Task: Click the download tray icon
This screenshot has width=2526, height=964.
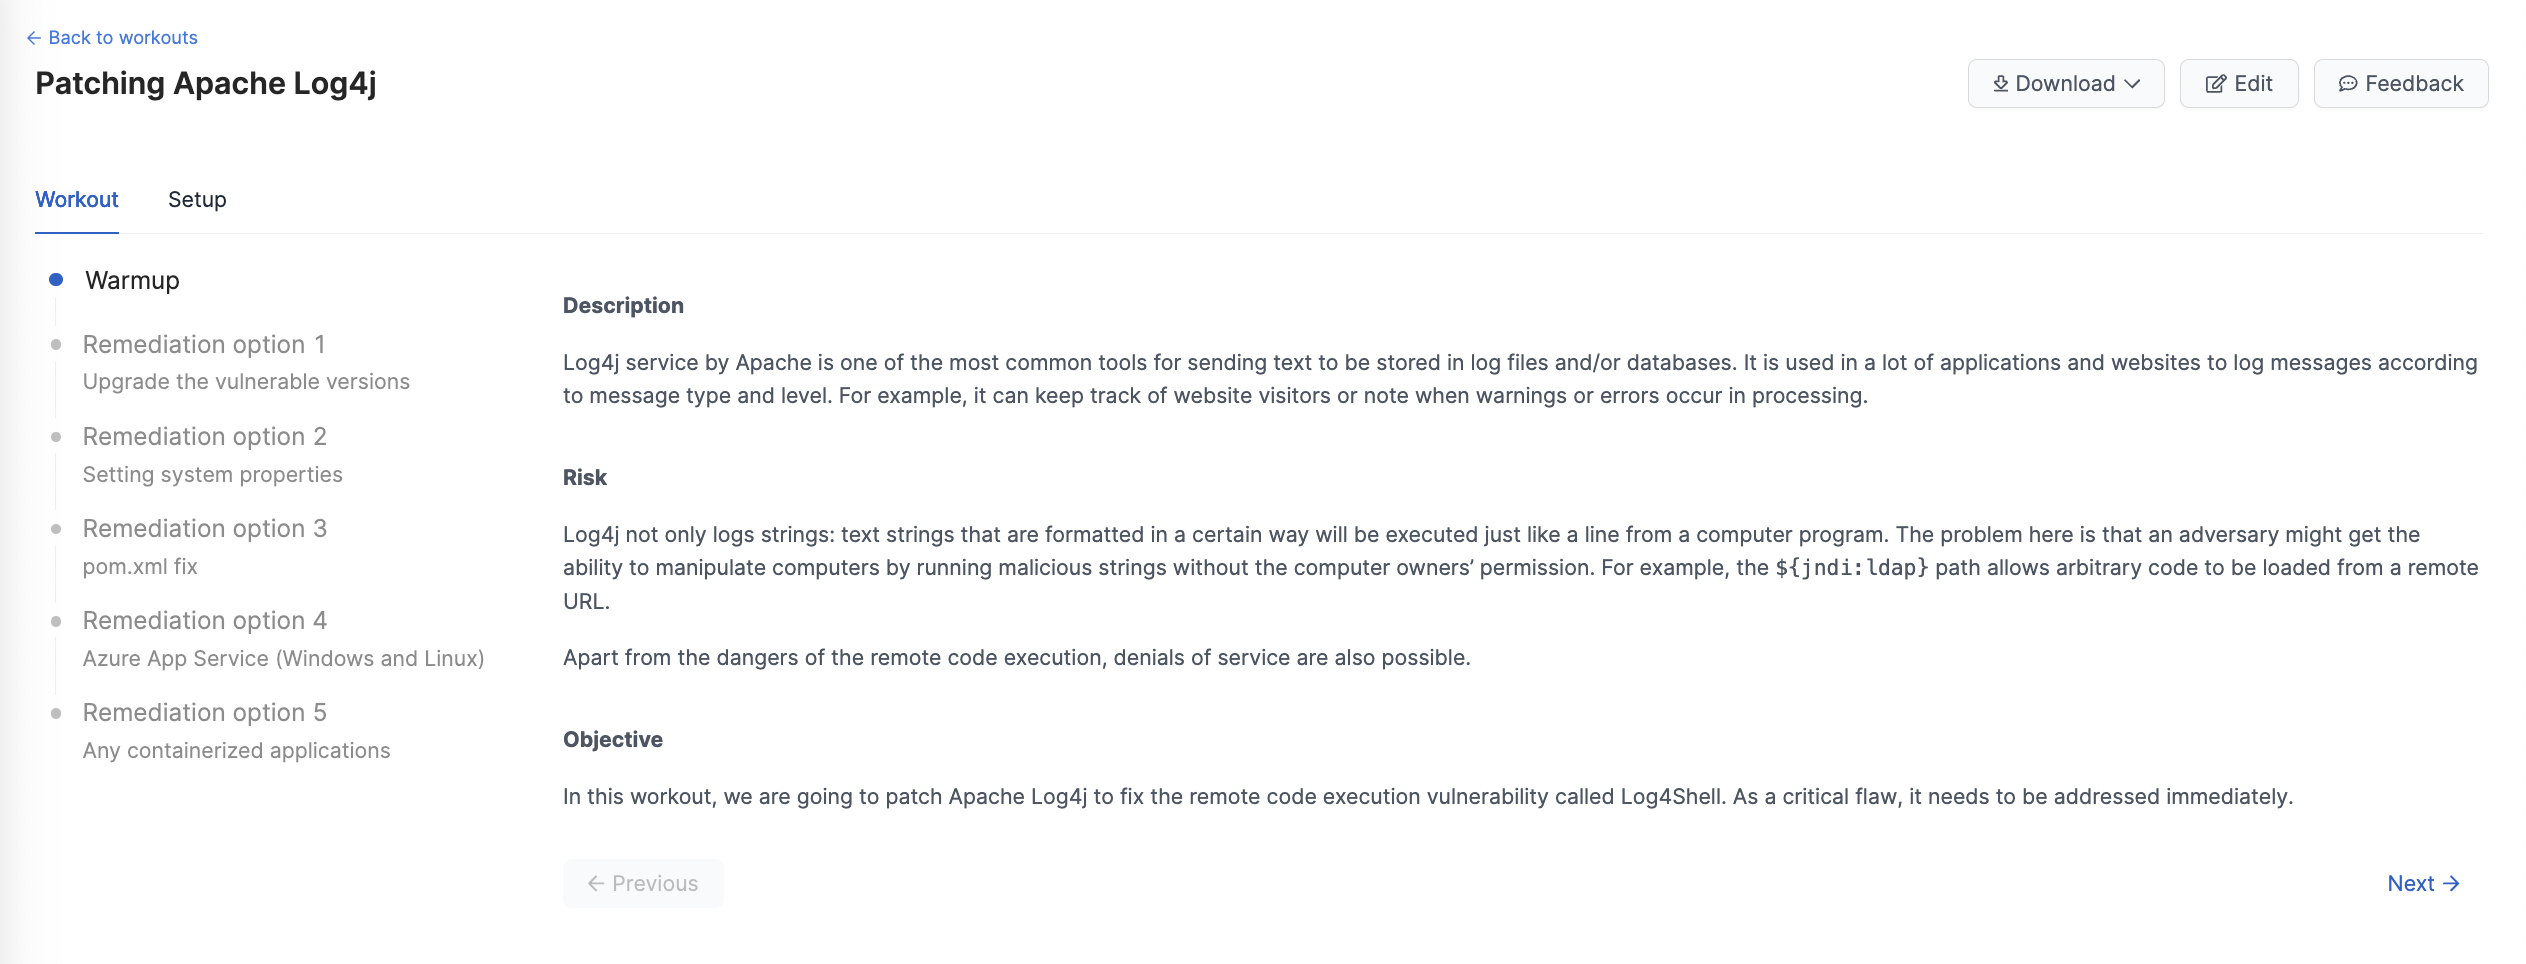Action: pyautogui.click(x=2000, y=84)
